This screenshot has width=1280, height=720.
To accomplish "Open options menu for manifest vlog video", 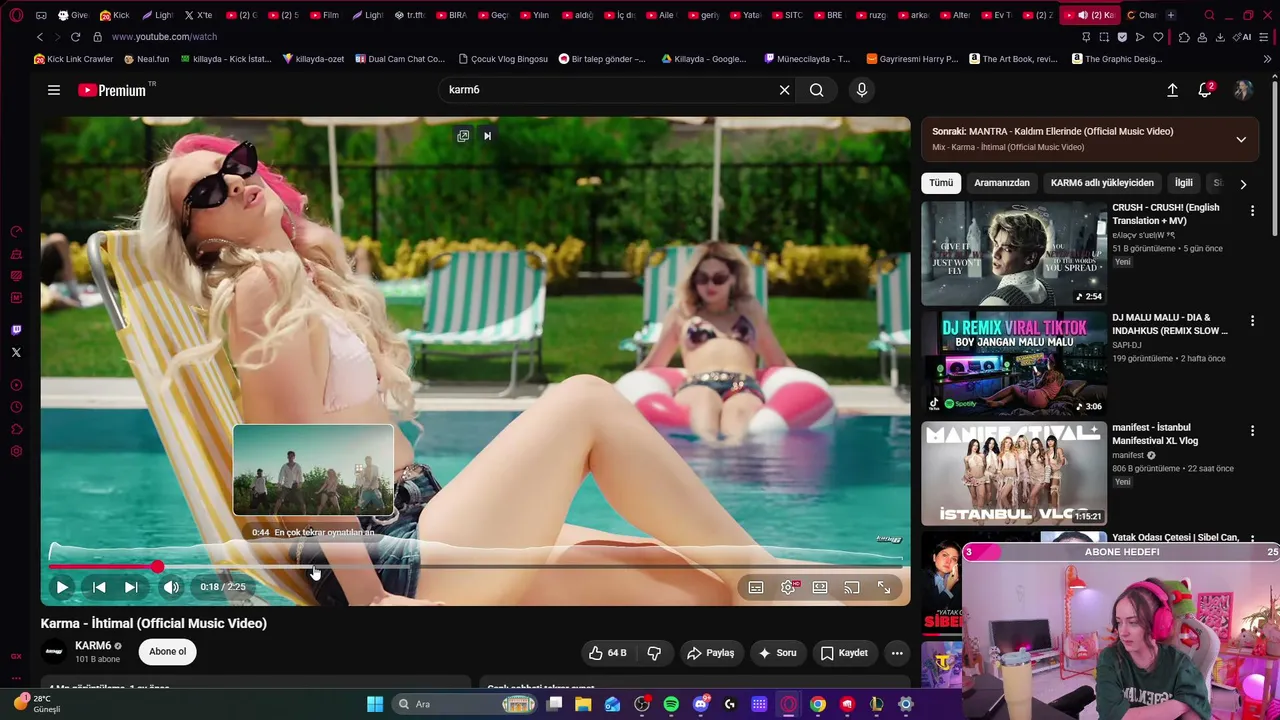I will coord(1252,431).
